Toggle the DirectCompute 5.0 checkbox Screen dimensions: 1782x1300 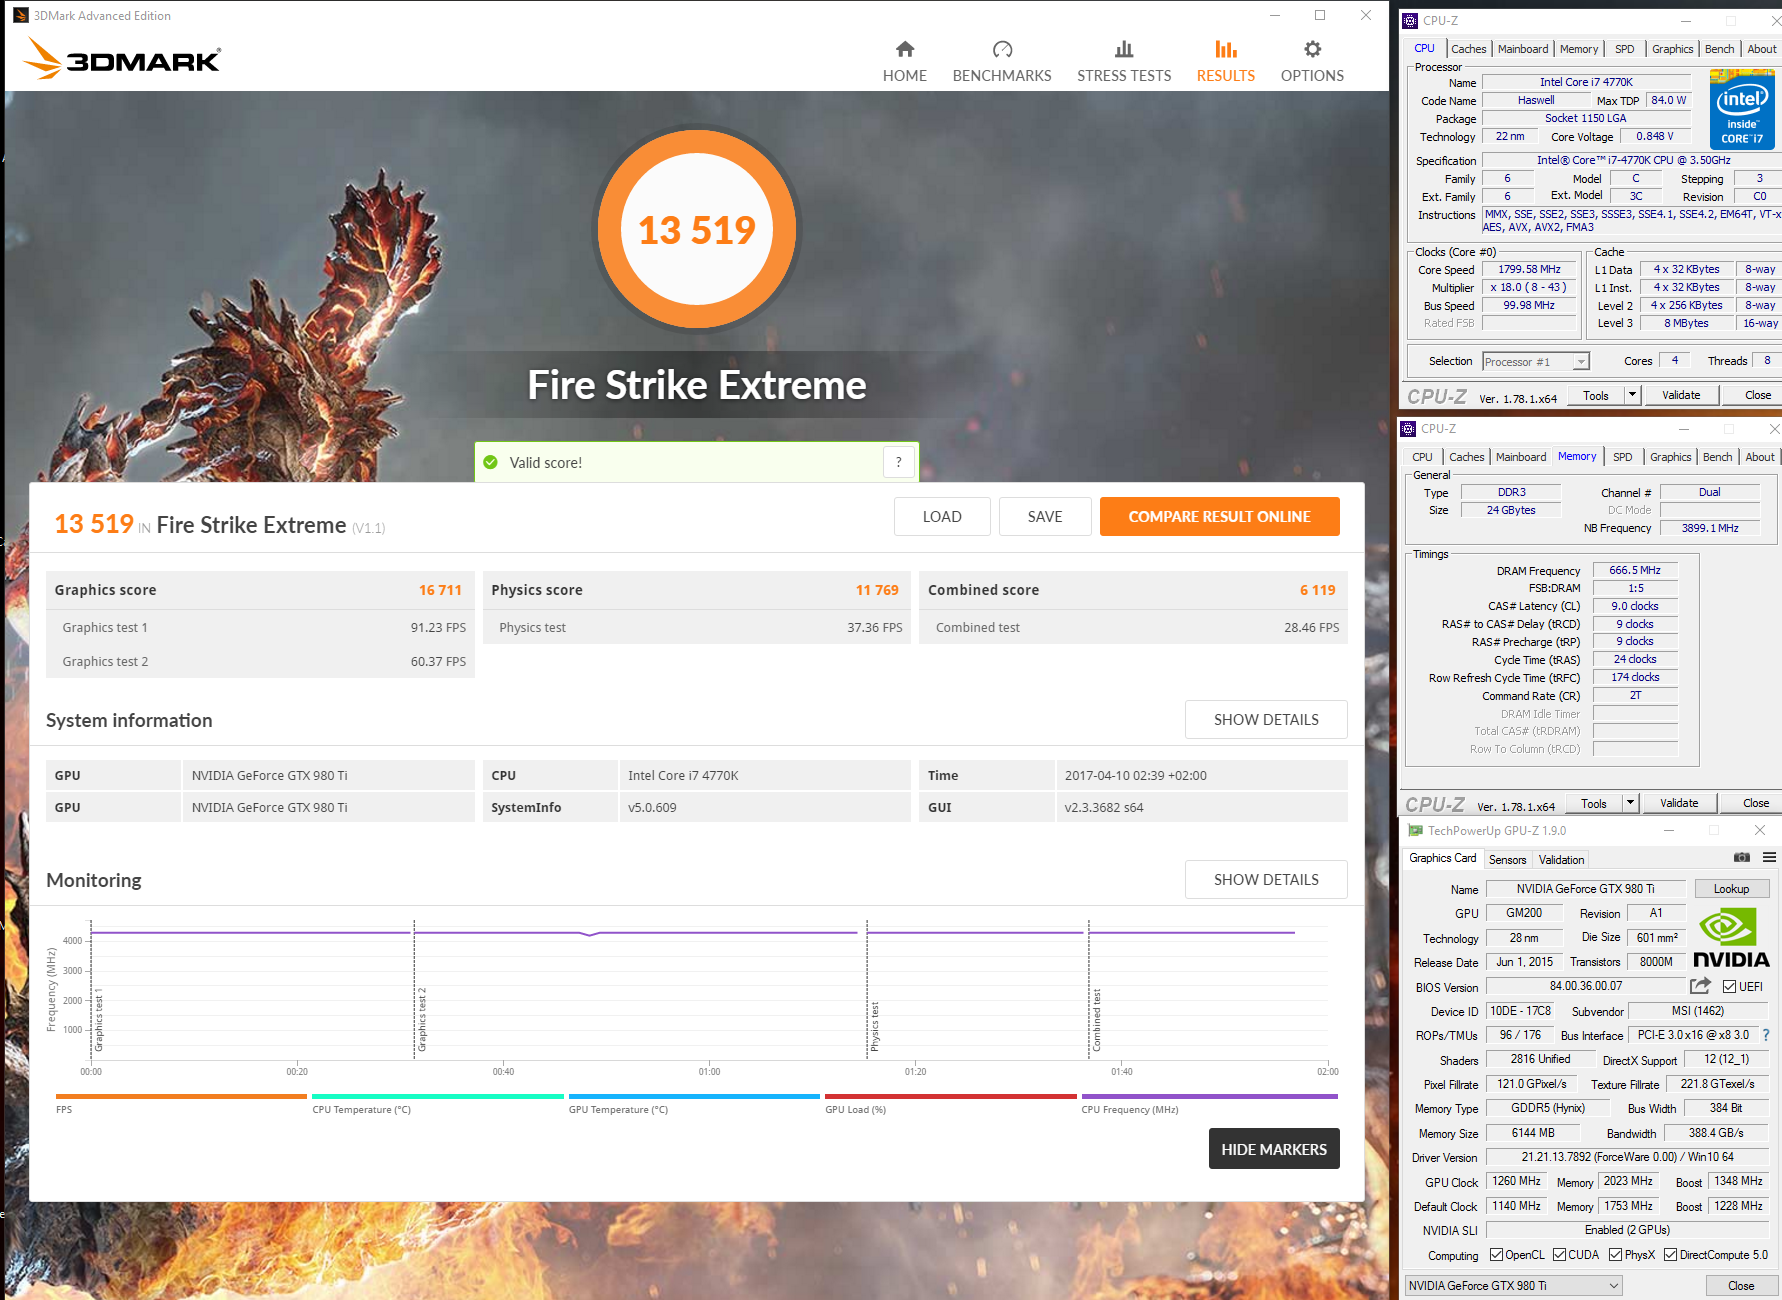[x=1670, y=1255]
